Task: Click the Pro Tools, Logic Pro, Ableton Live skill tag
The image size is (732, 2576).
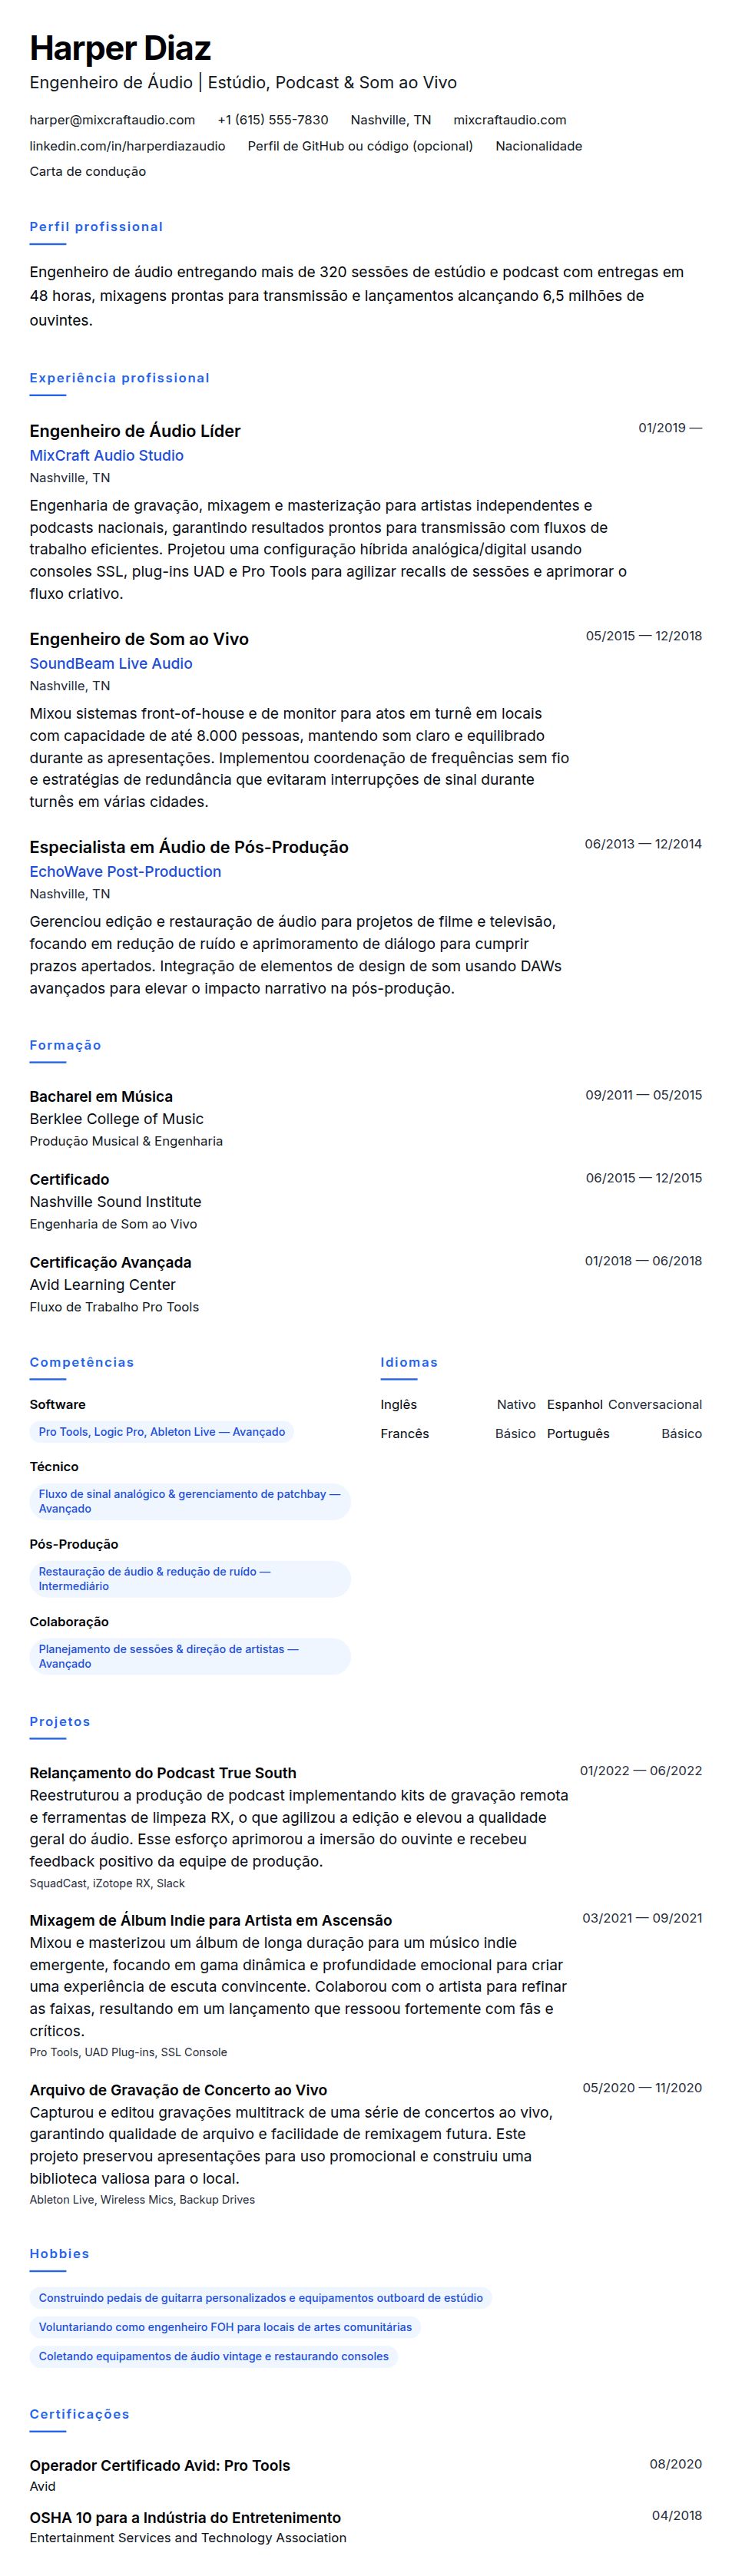Action: tap(162, 1432)
